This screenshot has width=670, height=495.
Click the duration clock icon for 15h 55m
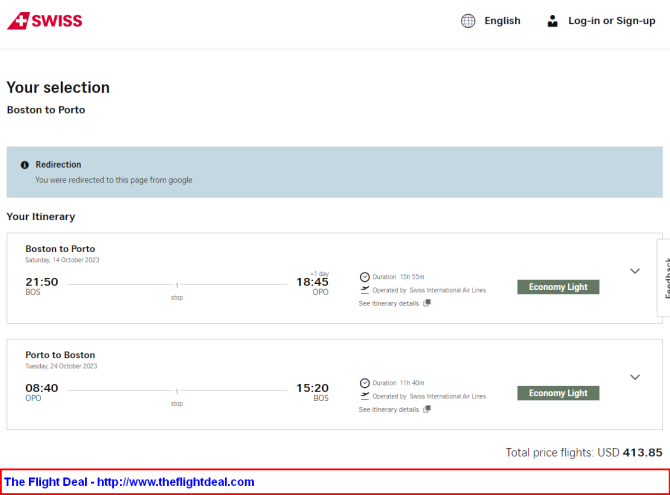tap(364, 277)
